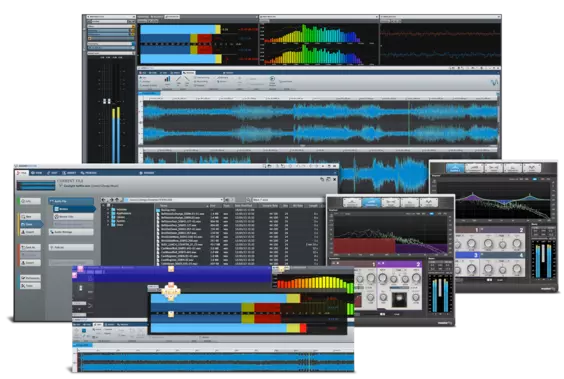Select the fade-in ramp icon in Process ribbon

[x=178, y=80]
